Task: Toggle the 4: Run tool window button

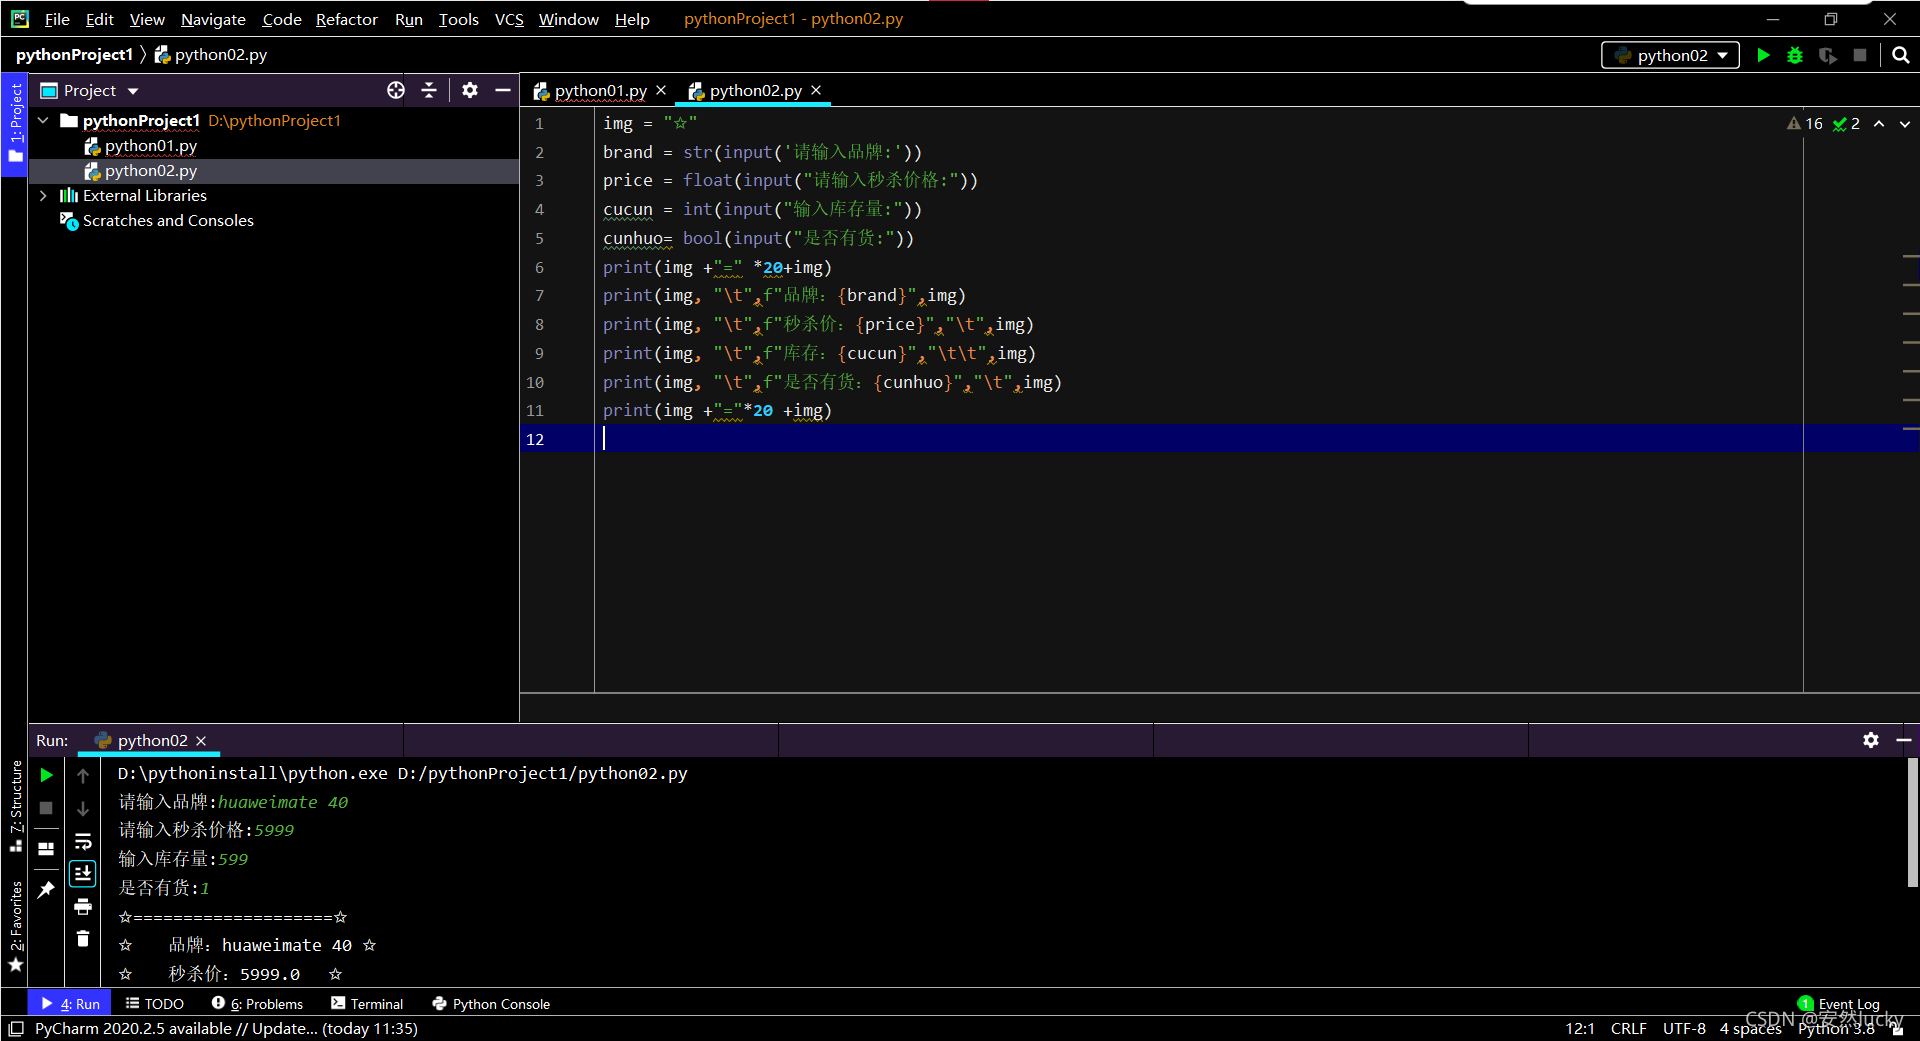Action: click(x=70, y=1004)
